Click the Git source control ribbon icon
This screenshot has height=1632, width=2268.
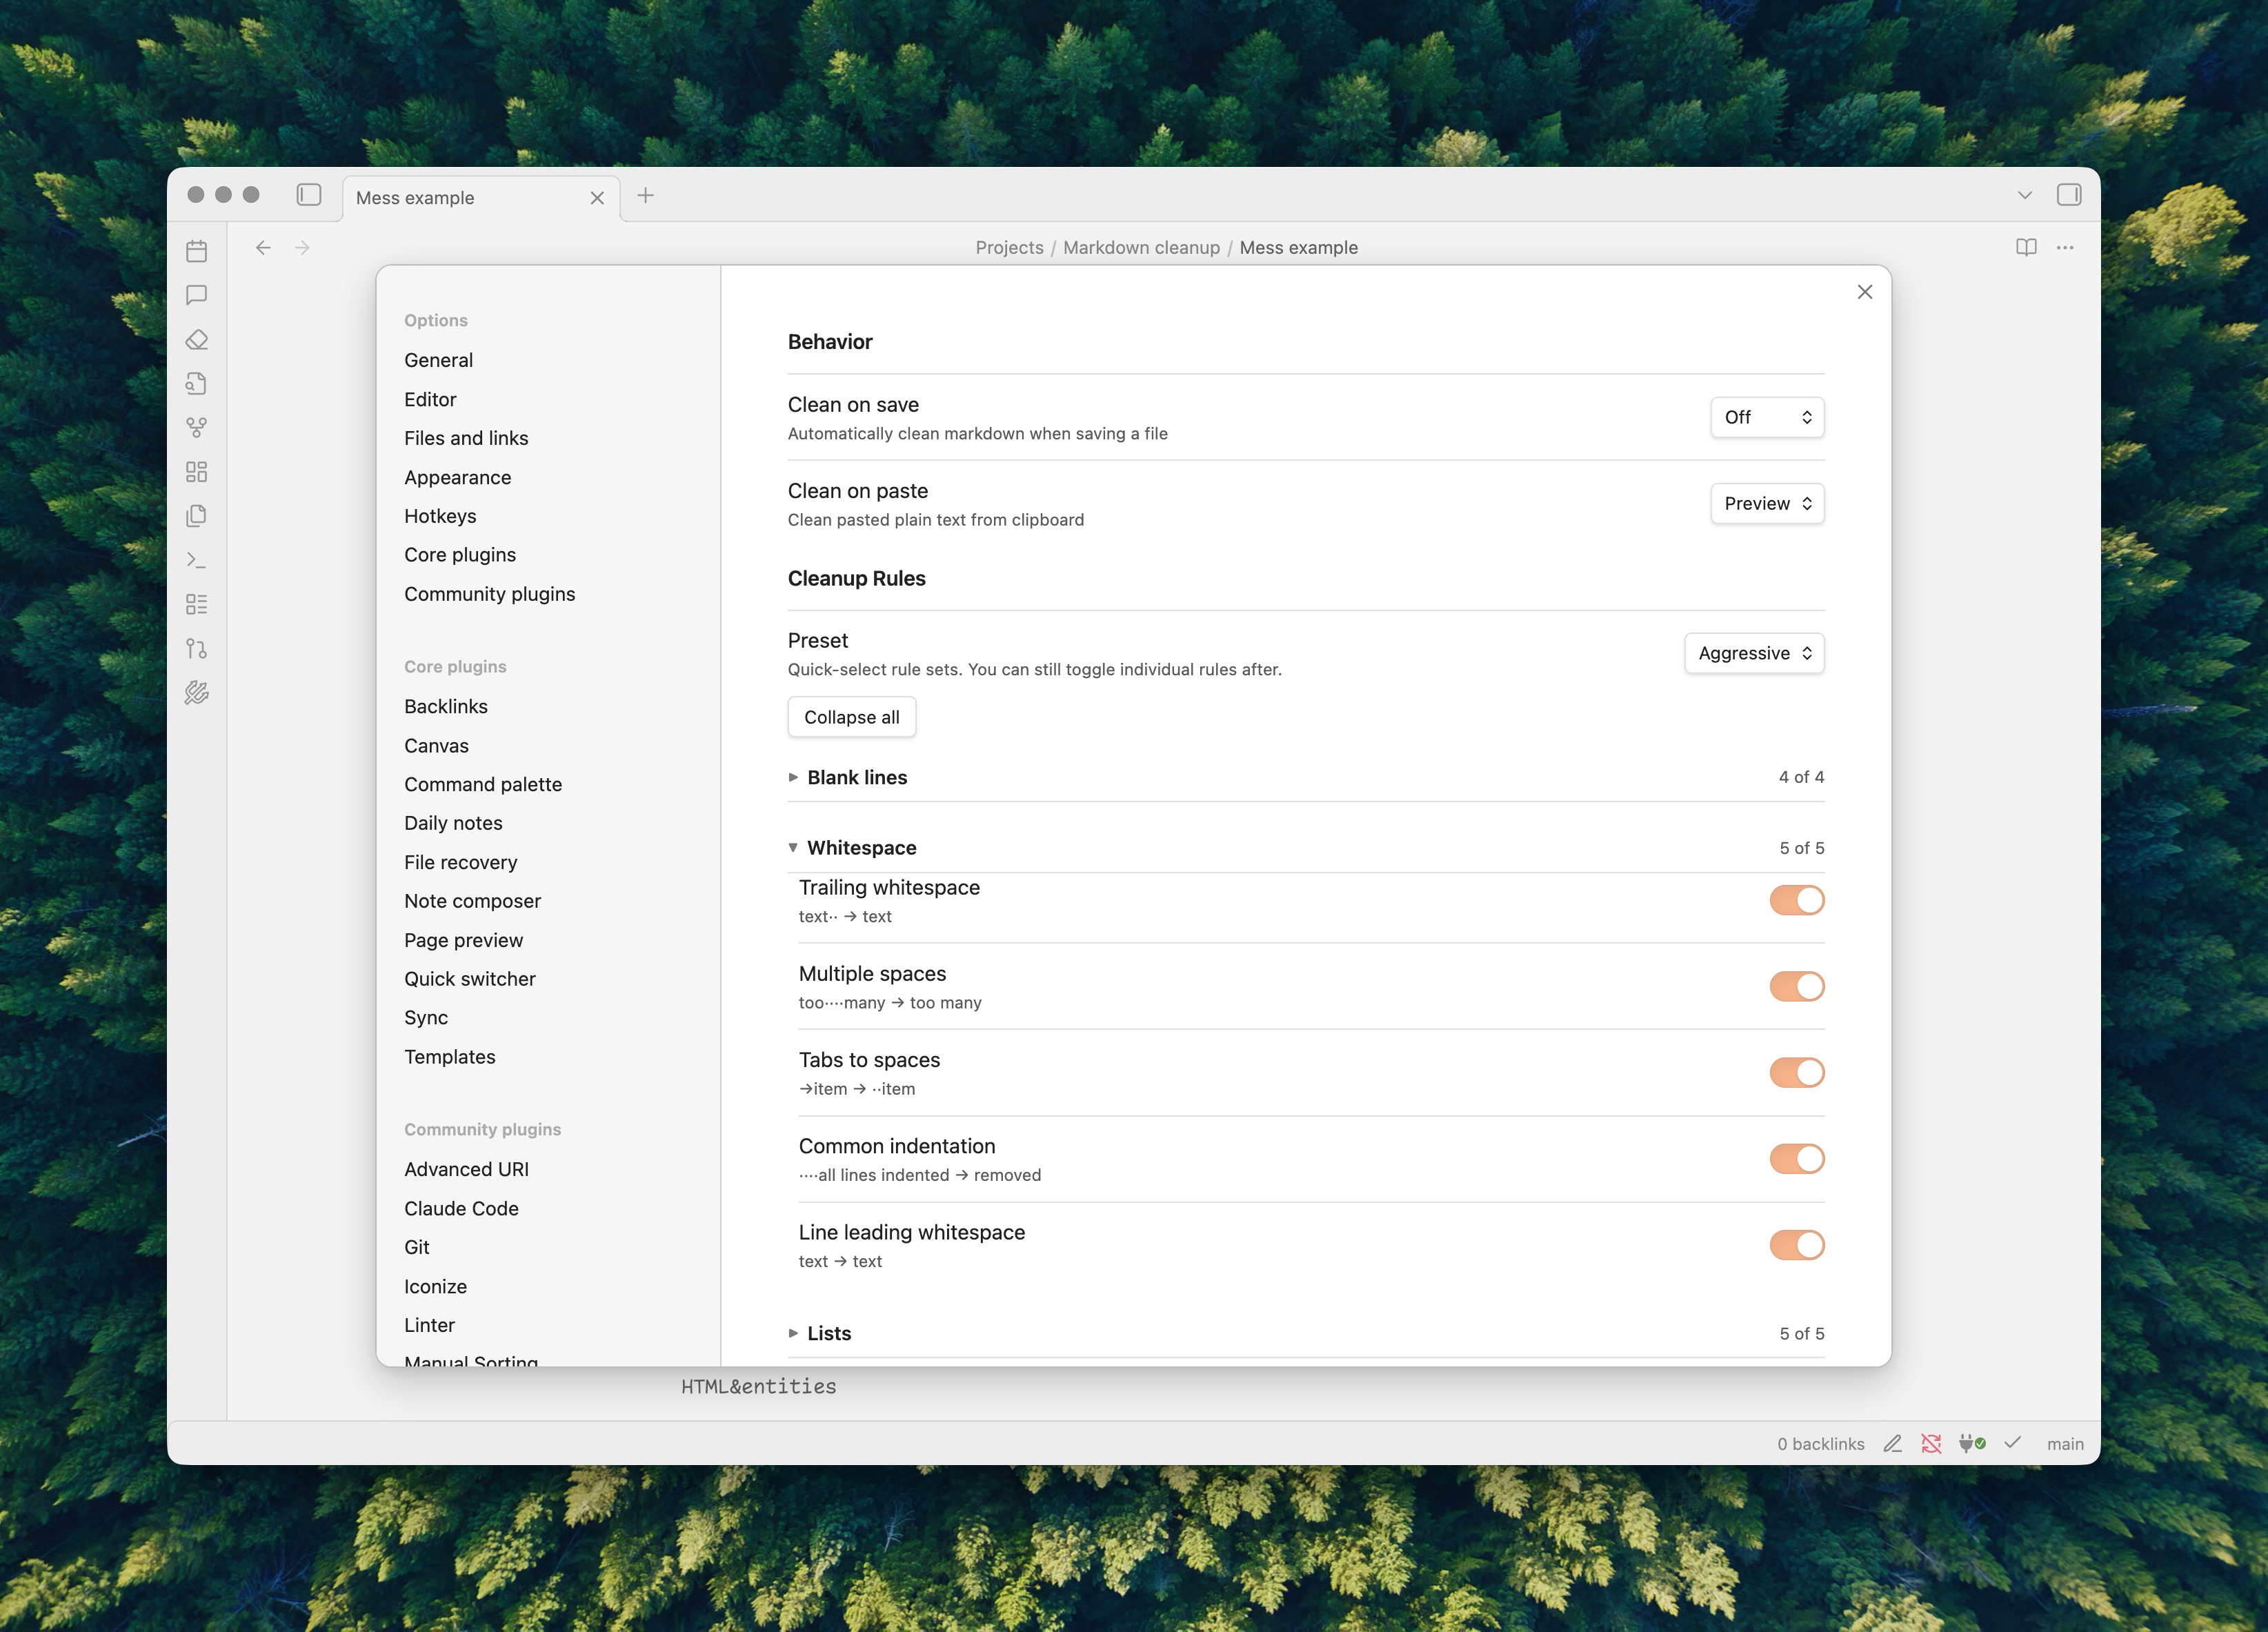point(197,649)
